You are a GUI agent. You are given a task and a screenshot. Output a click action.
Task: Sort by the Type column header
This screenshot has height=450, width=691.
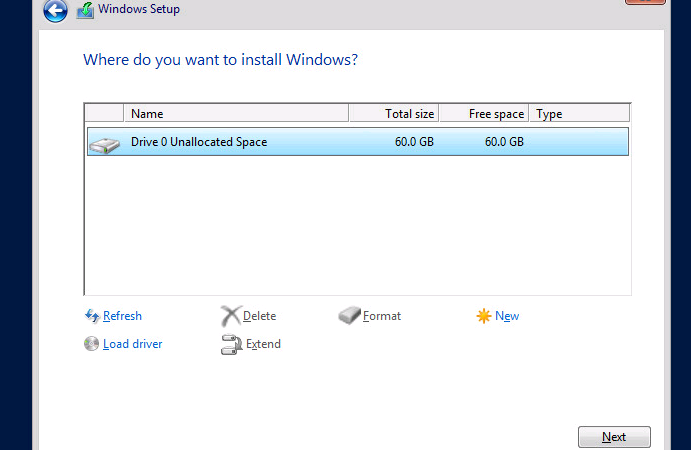(580, 113)
